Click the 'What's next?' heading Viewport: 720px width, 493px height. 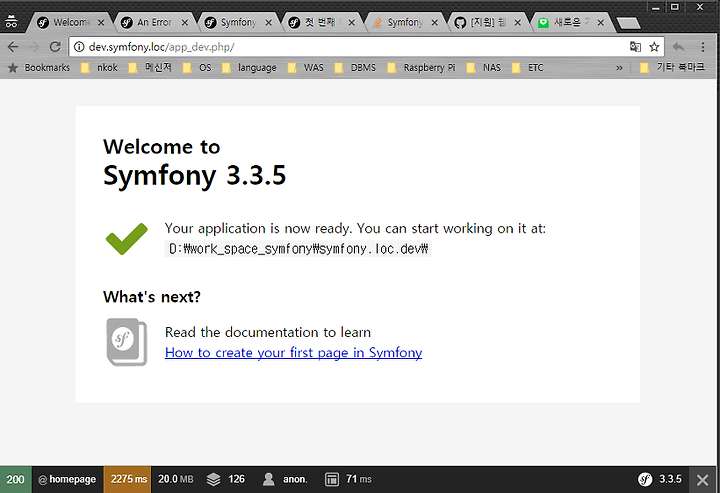coord(152,297)
